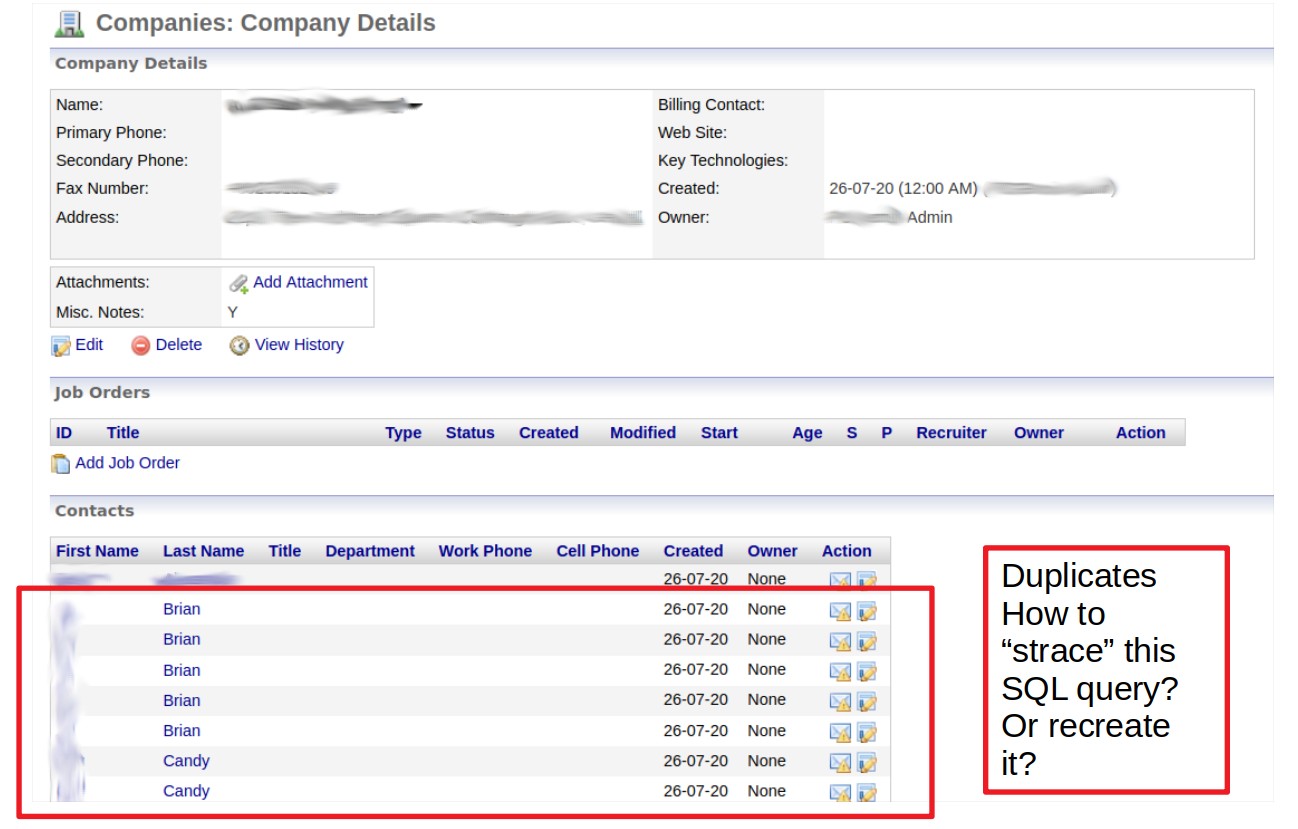The height and width of the screenshot is (829, 1298).
Task: Open the View History link
Action: point(299,344)
